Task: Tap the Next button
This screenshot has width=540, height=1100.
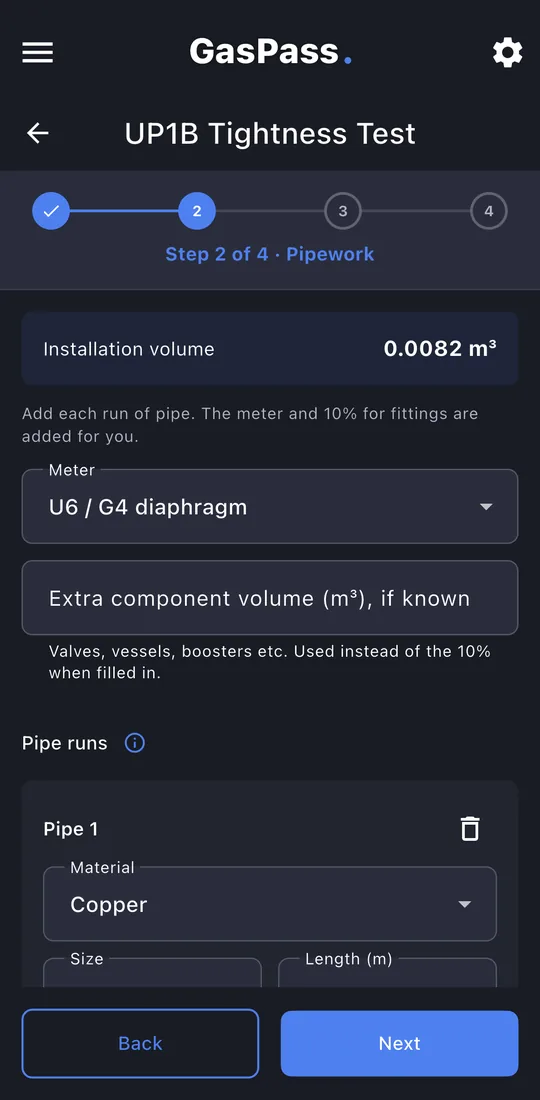Action: pos(400,1043)
